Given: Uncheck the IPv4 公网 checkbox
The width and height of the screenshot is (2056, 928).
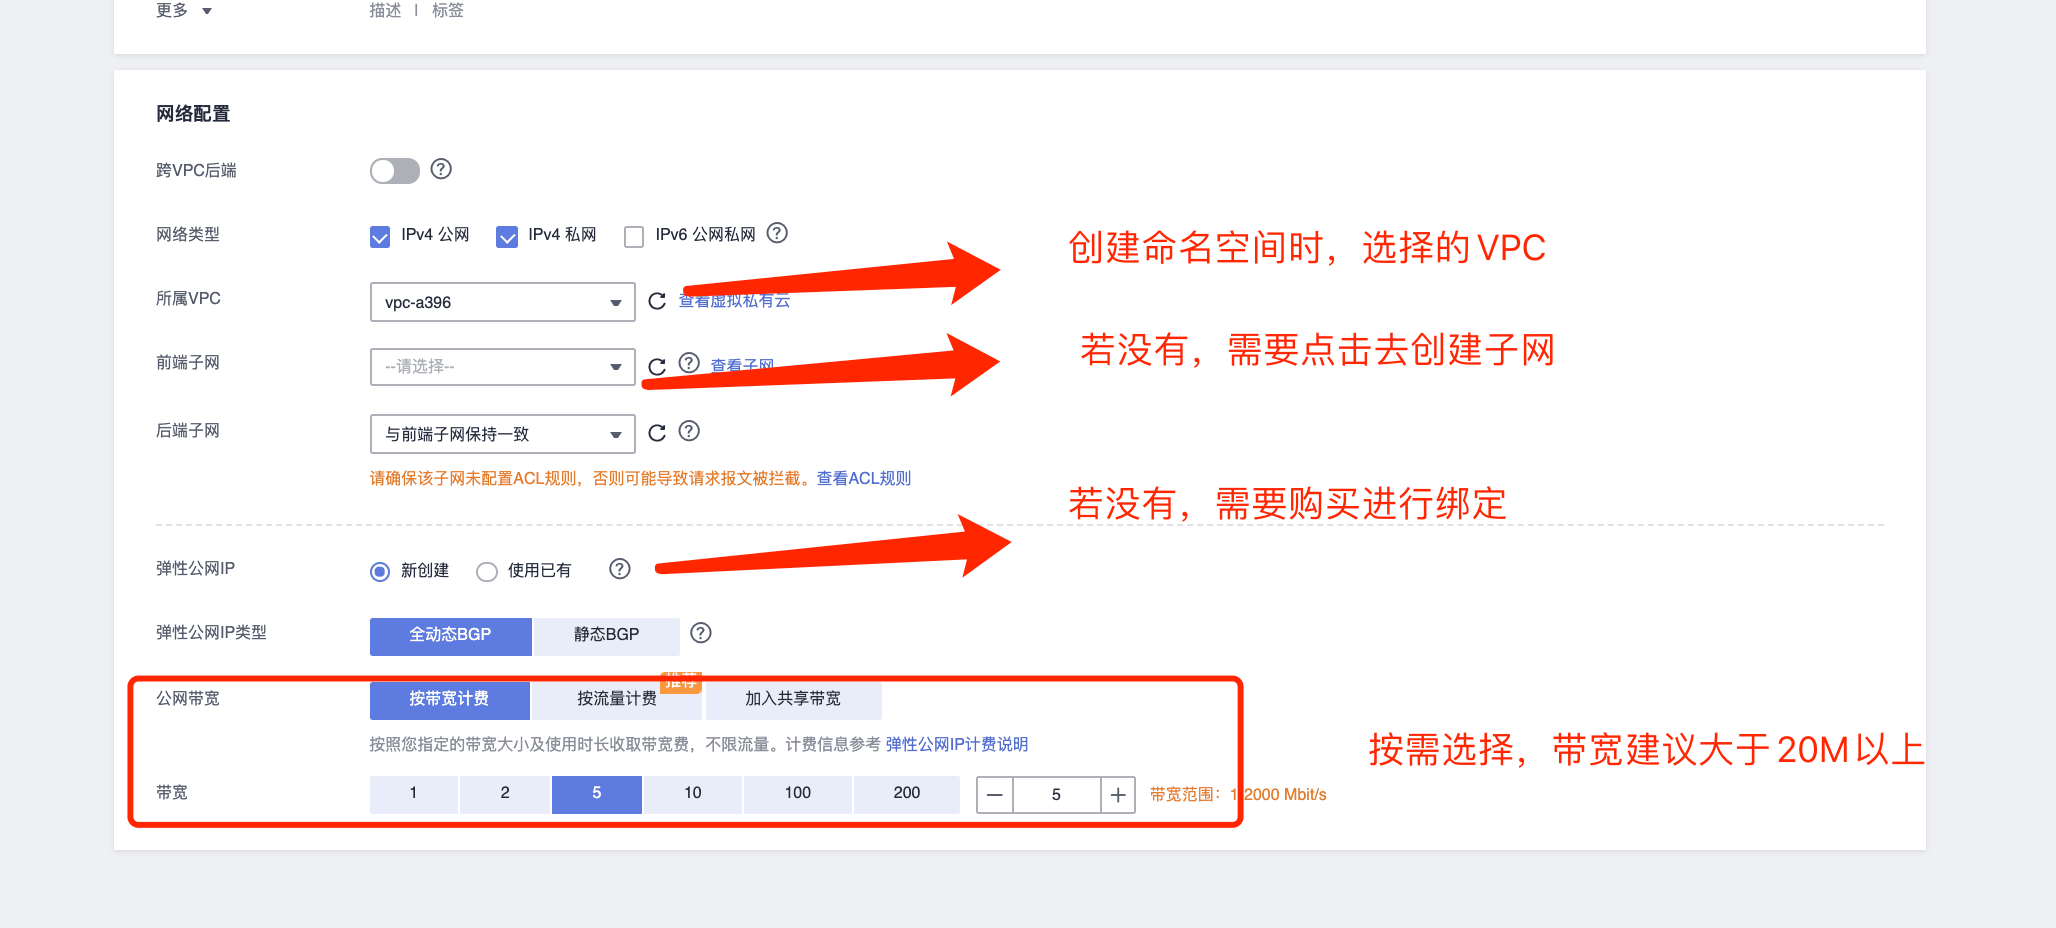Looking at the screenshot, I should (x=380, y=236).
